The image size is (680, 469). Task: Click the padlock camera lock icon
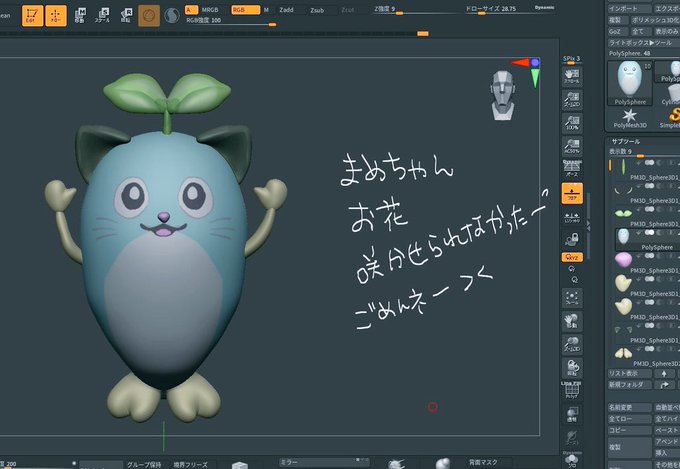(x=572, y=239)
